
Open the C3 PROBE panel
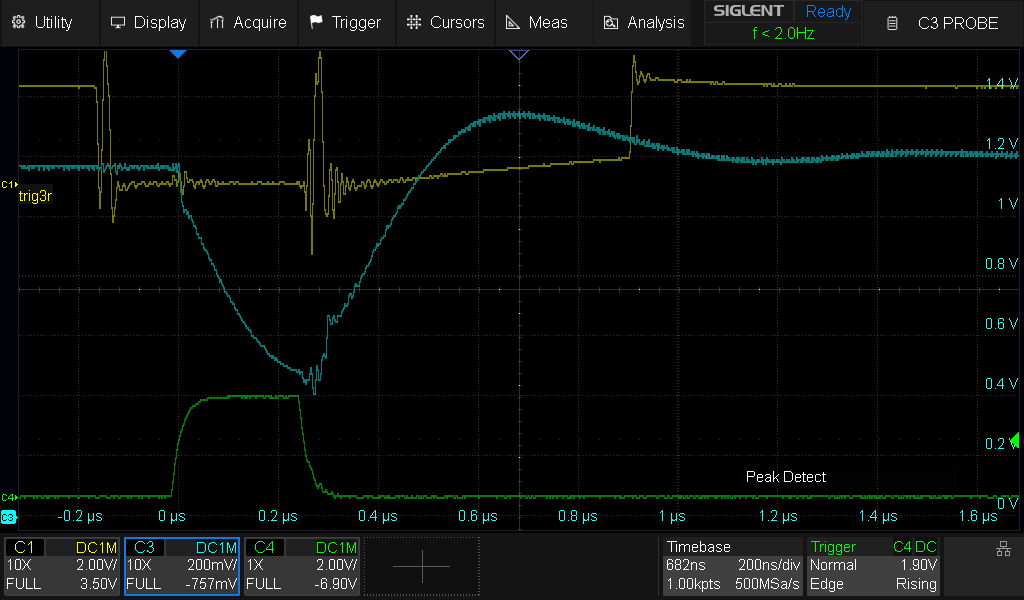(943, 22)
